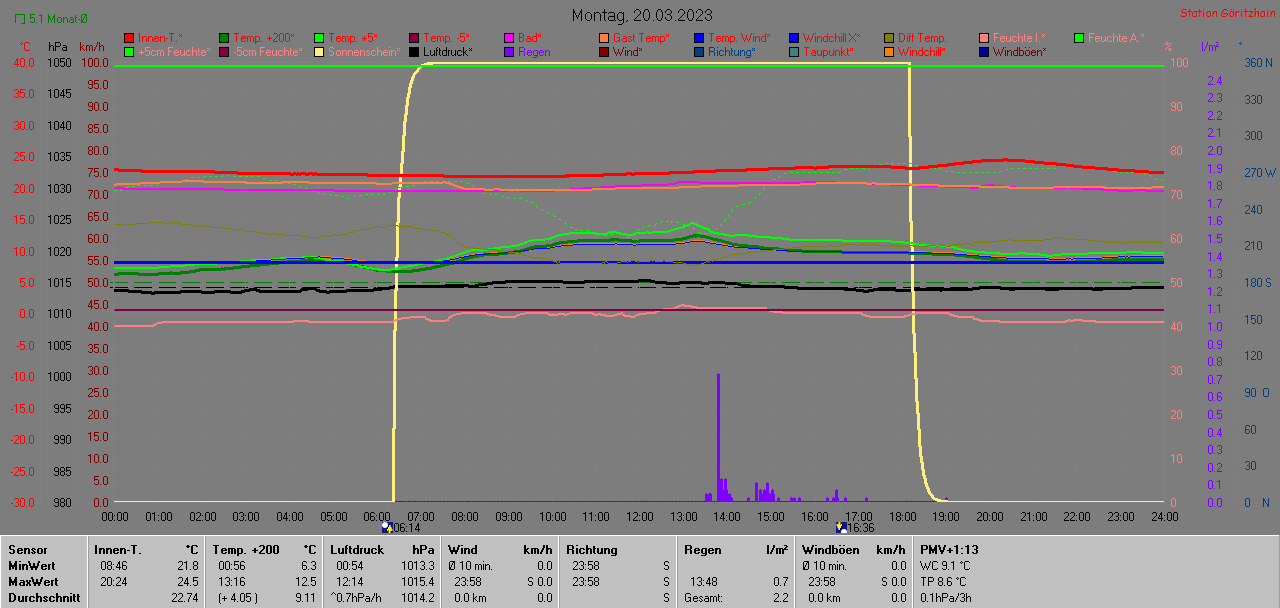Click the TP 8.6 °C reading
Viewport: 1280px width, 608px height.
944,581
